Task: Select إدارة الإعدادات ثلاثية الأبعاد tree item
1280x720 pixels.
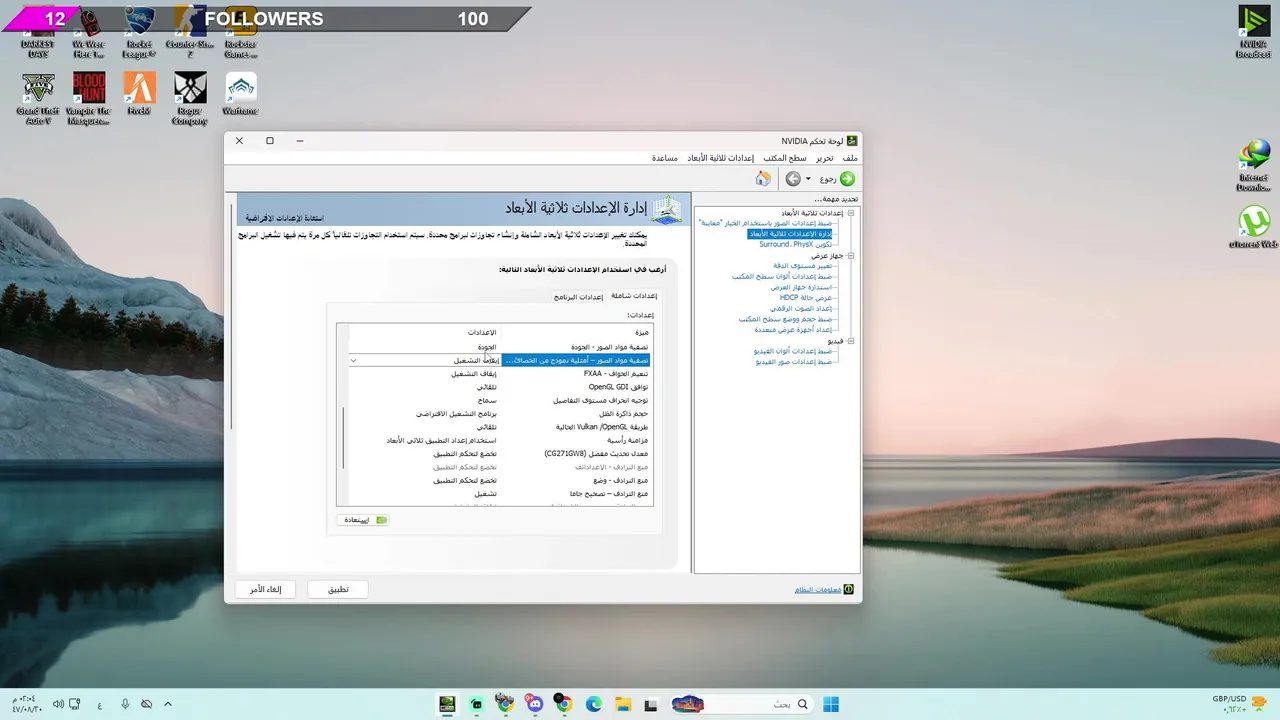Action: point(790,234)
